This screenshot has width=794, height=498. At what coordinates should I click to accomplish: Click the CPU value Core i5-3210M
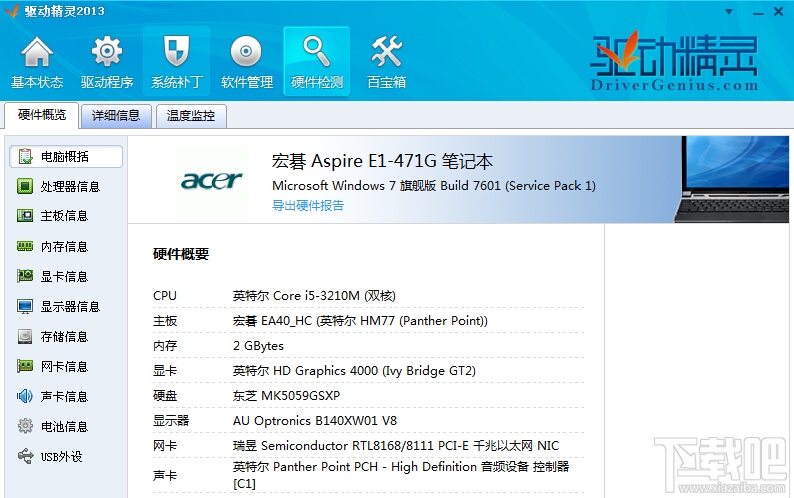[314, 295]
